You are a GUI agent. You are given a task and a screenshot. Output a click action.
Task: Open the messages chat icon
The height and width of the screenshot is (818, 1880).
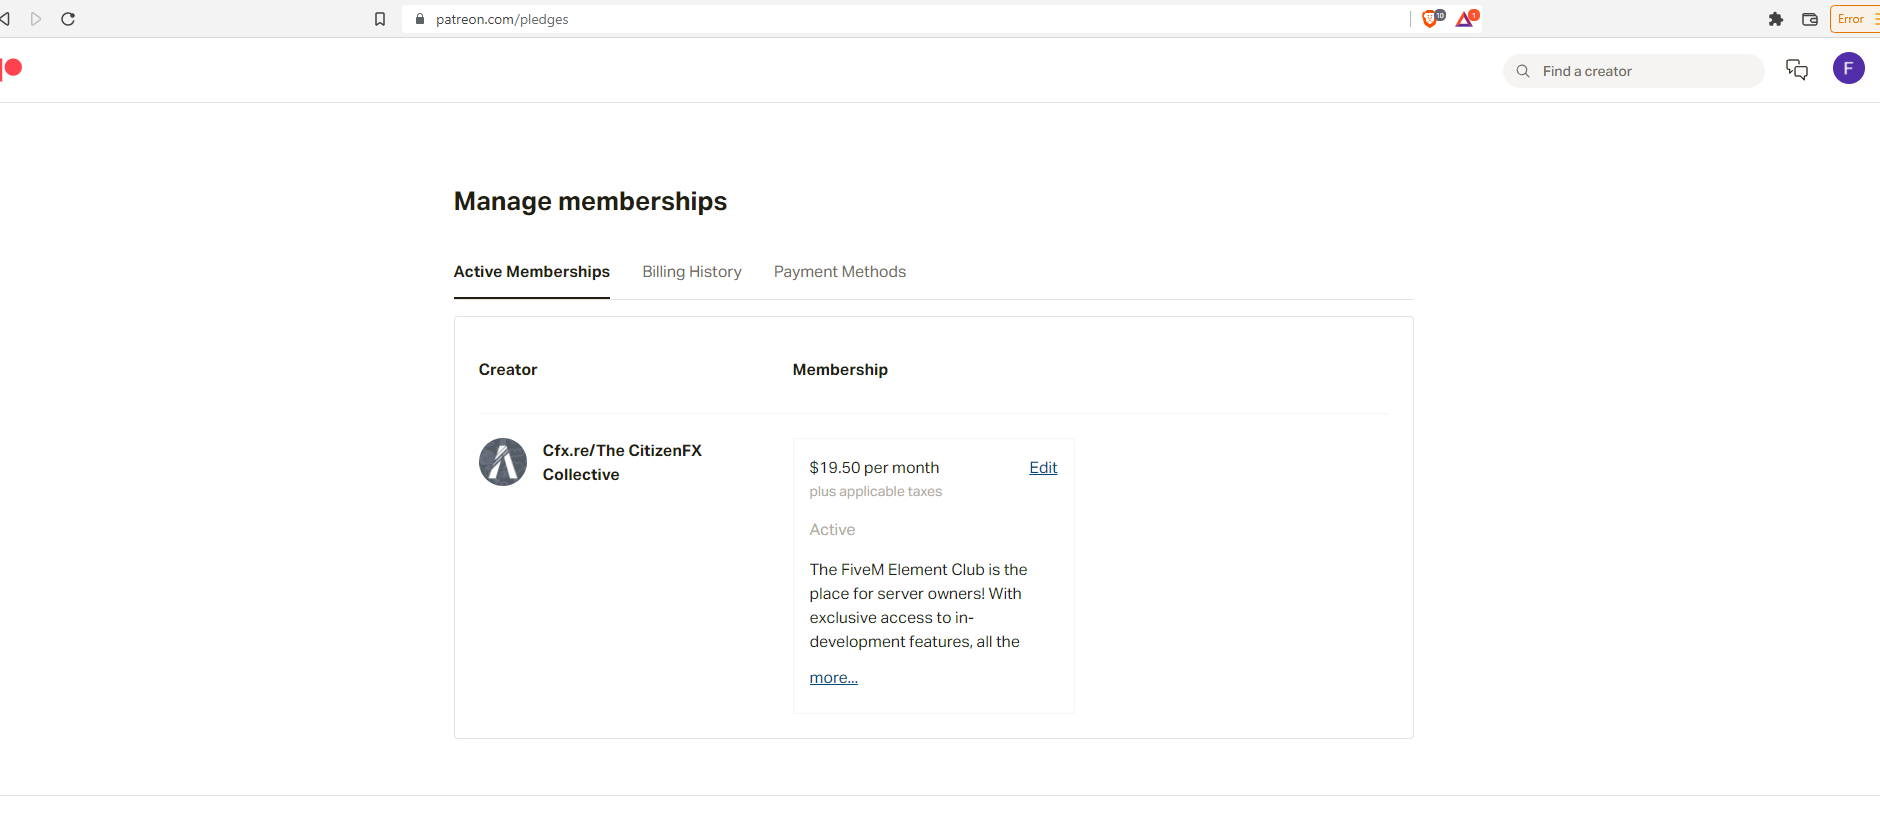(1797, 70)
